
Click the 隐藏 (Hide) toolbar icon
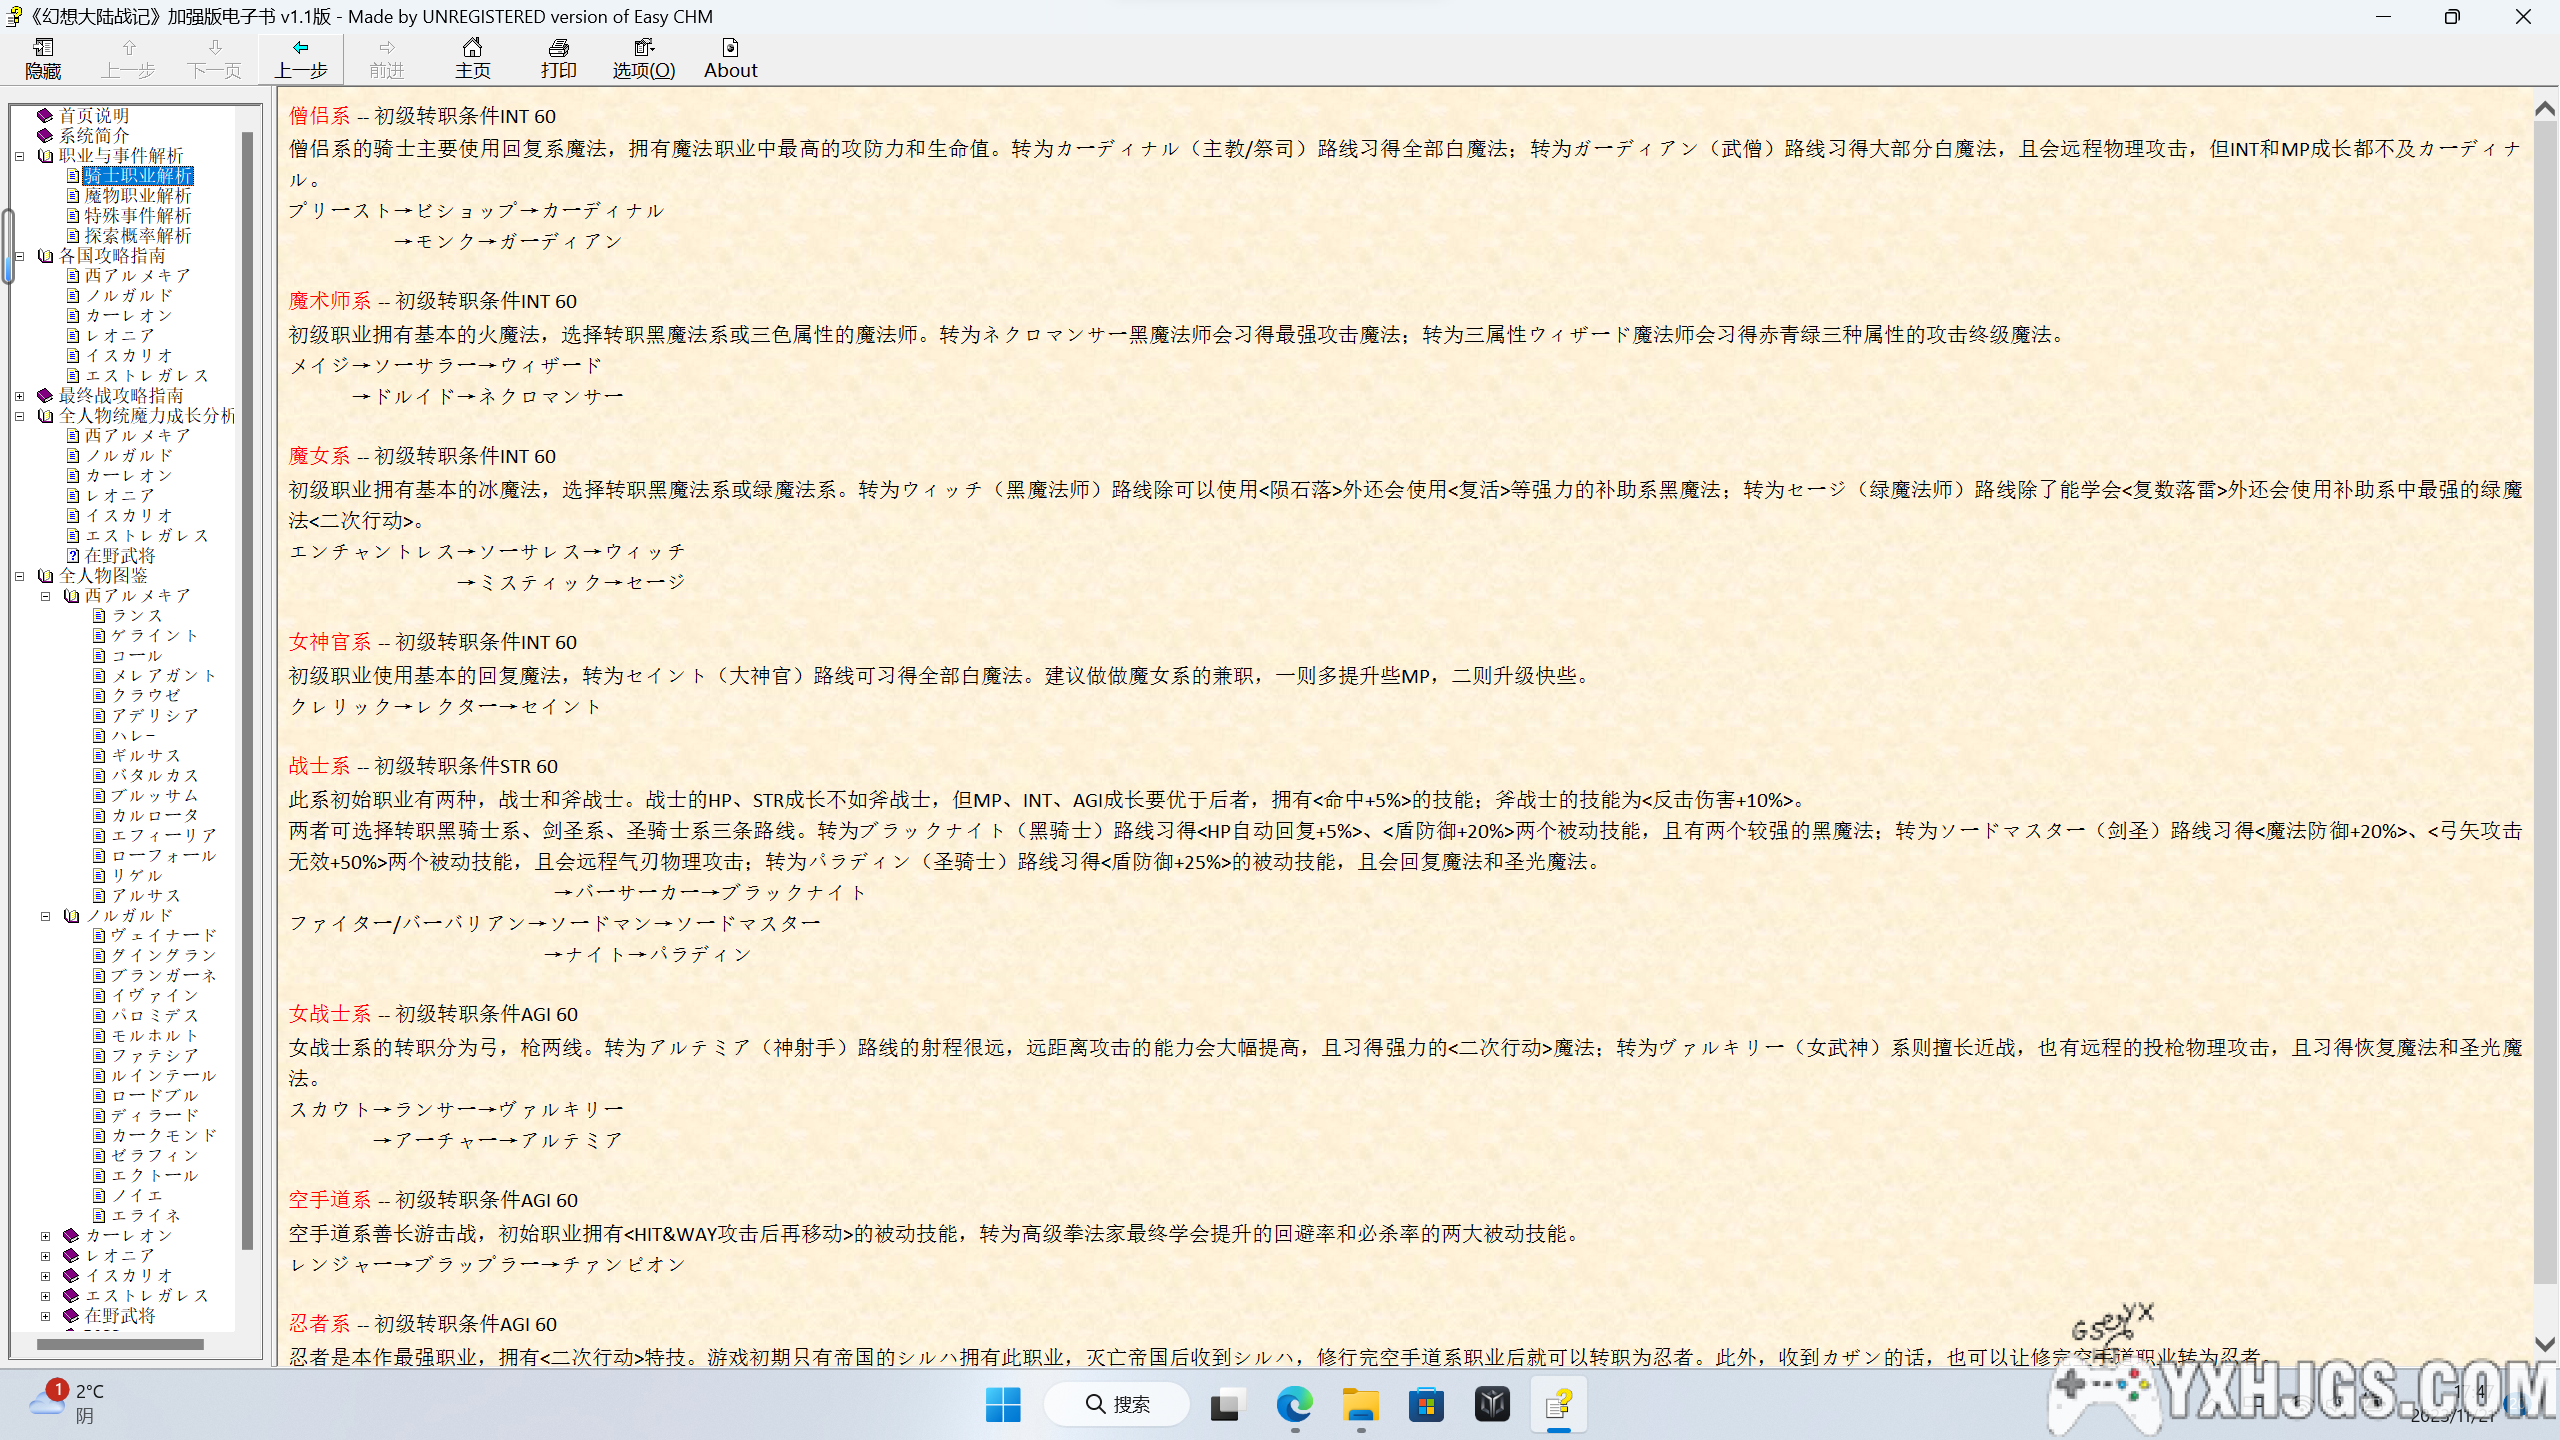(x=43, y=58)
